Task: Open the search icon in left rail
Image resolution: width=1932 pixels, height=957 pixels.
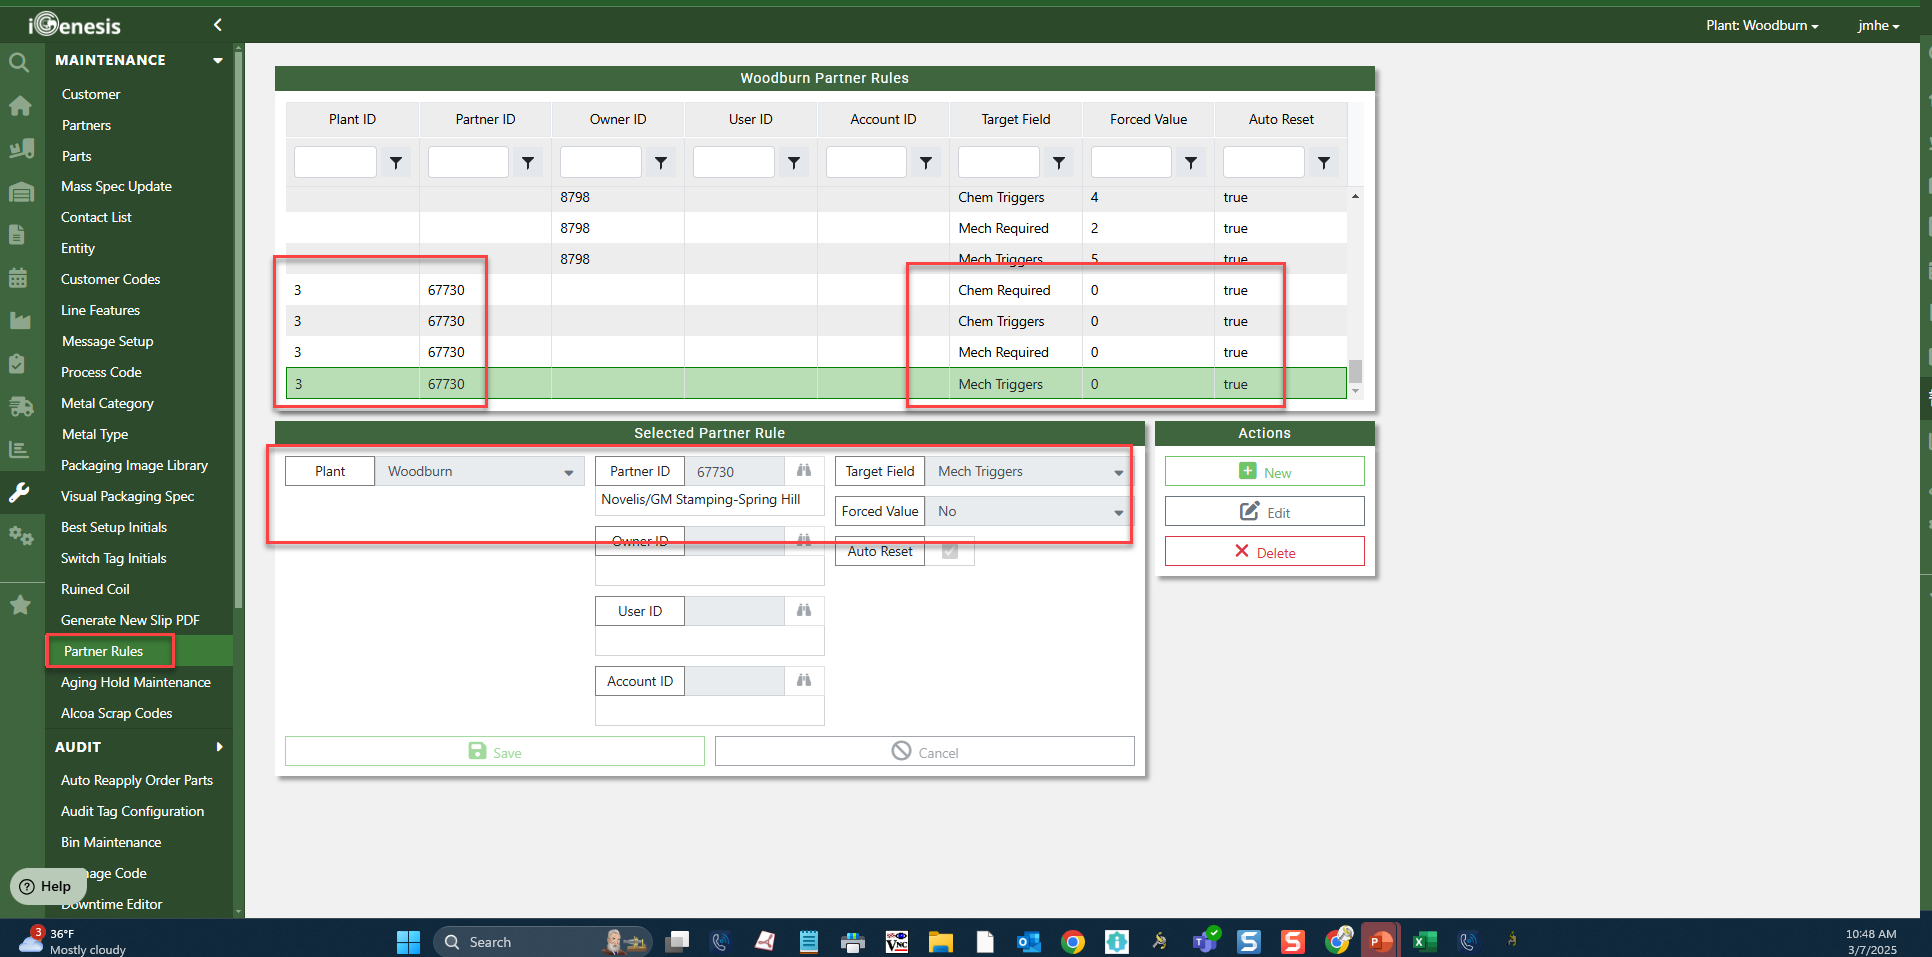Action: click(19, 63)
